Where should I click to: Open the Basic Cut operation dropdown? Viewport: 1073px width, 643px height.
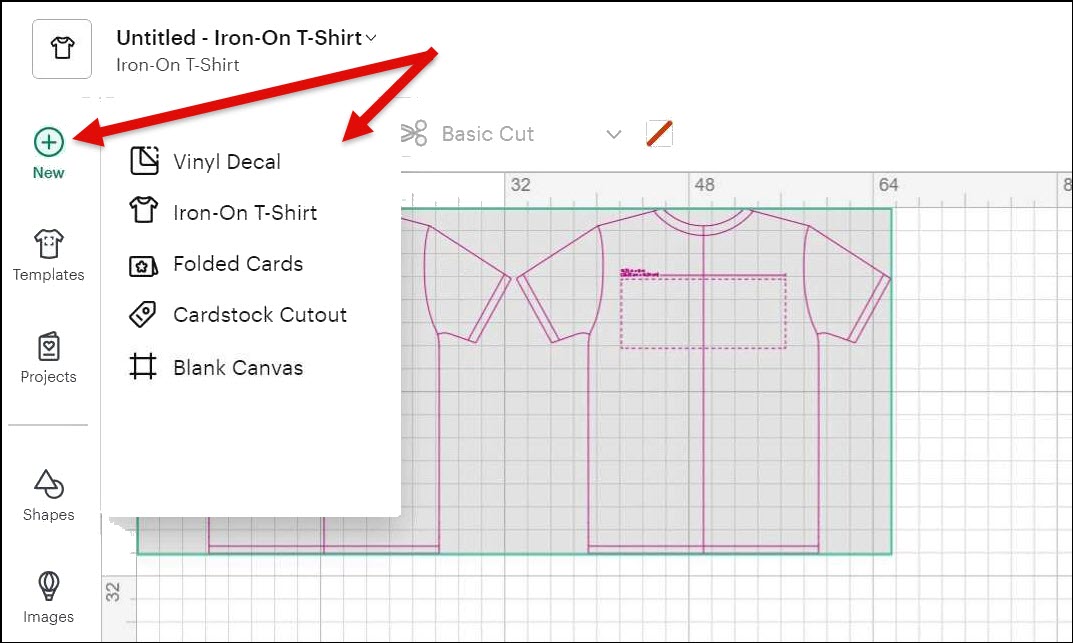[x=614, y=134]
